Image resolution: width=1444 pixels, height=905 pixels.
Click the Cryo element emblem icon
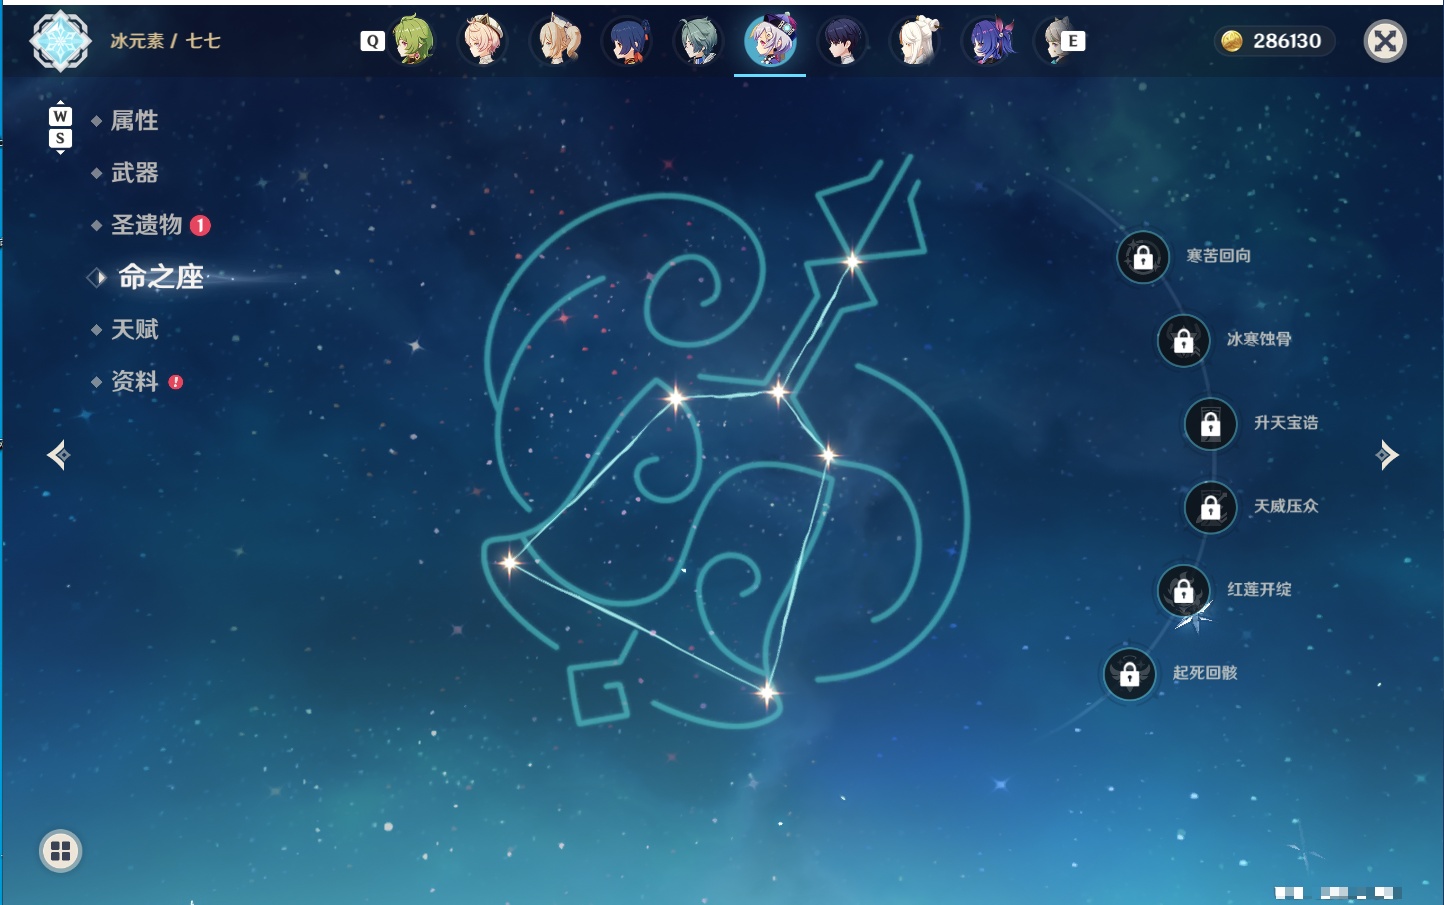point(60,41)
